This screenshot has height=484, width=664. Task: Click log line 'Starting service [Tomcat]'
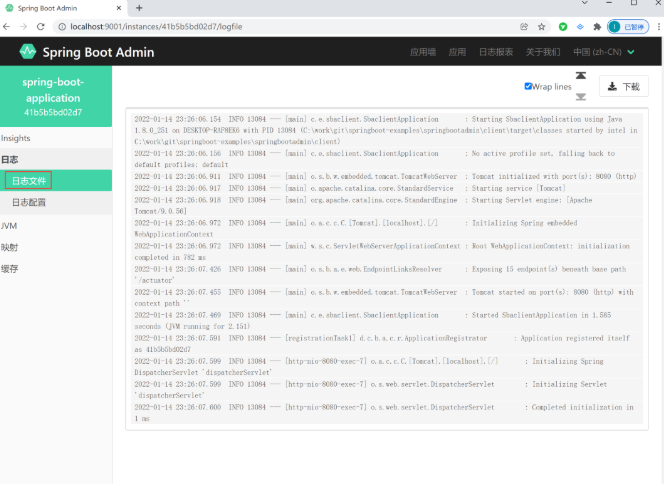387,188
